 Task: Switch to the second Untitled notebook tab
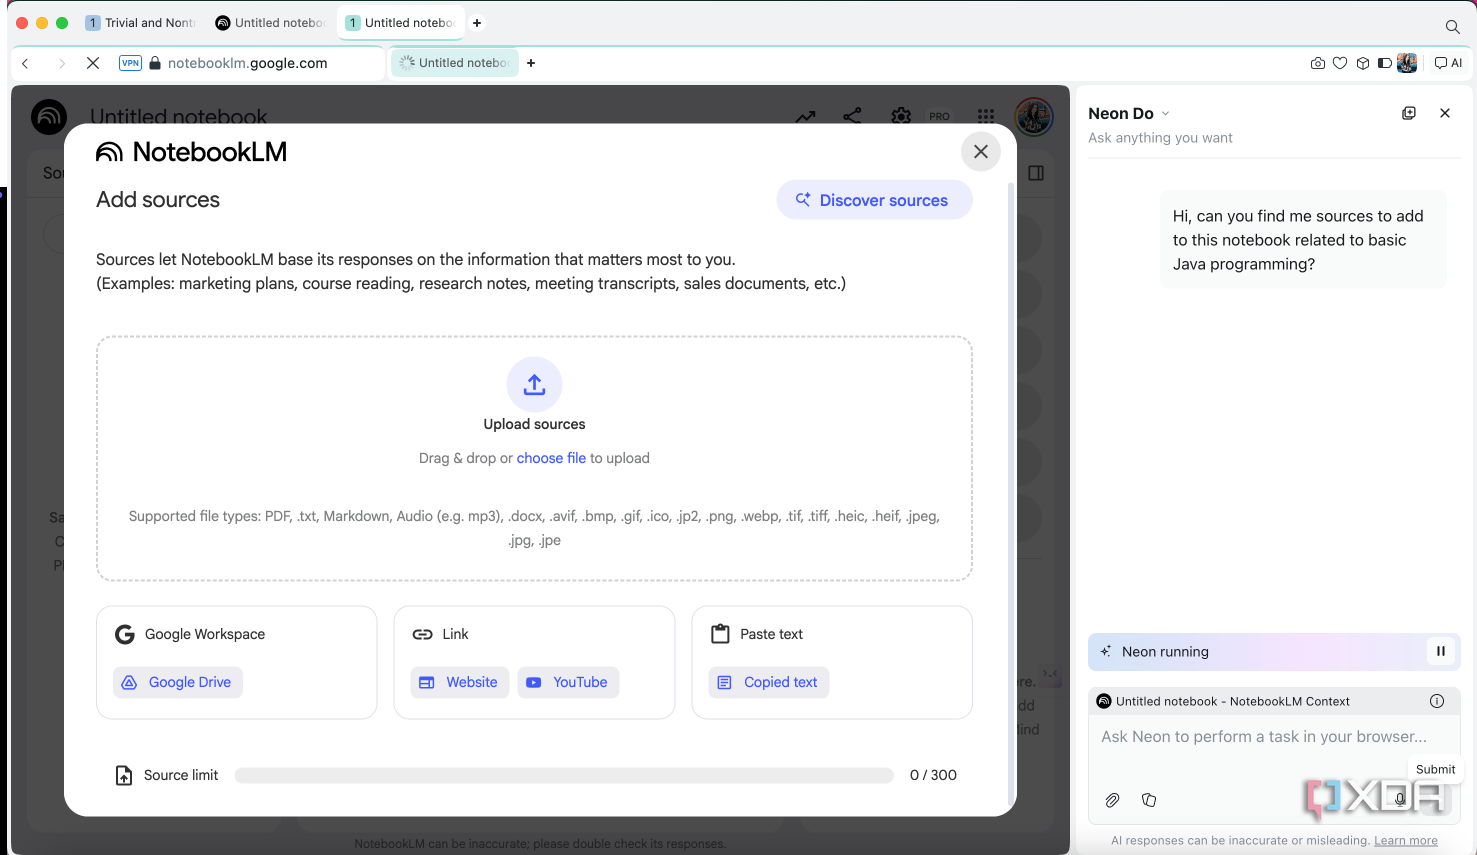tap(270, 23)
